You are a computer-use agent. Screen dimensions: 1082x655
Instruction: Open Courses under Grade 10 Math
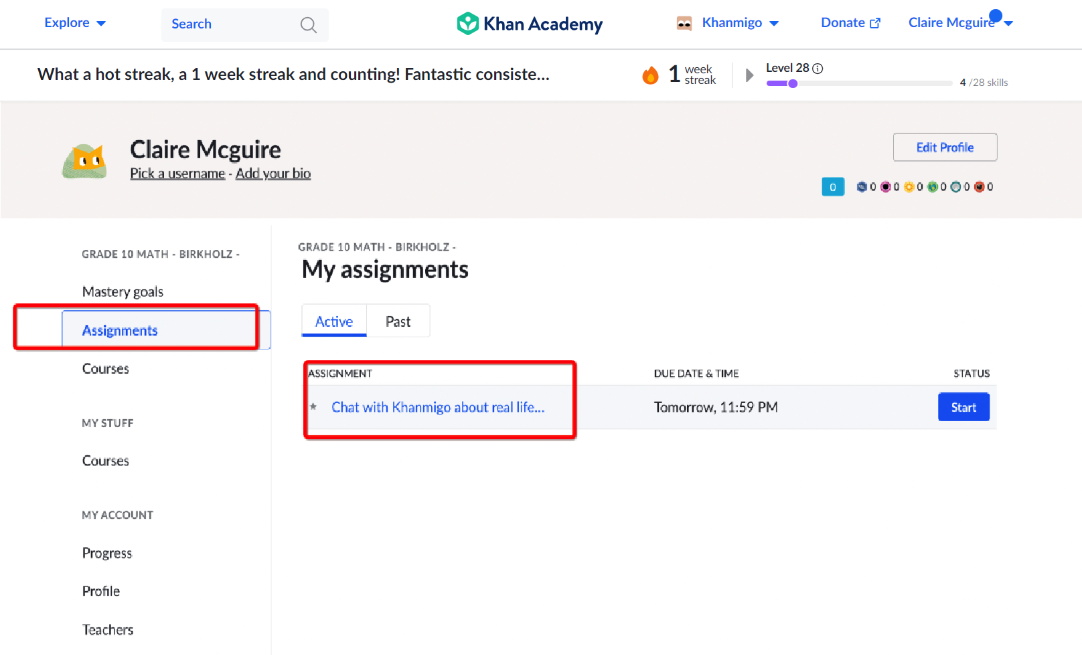106,369
